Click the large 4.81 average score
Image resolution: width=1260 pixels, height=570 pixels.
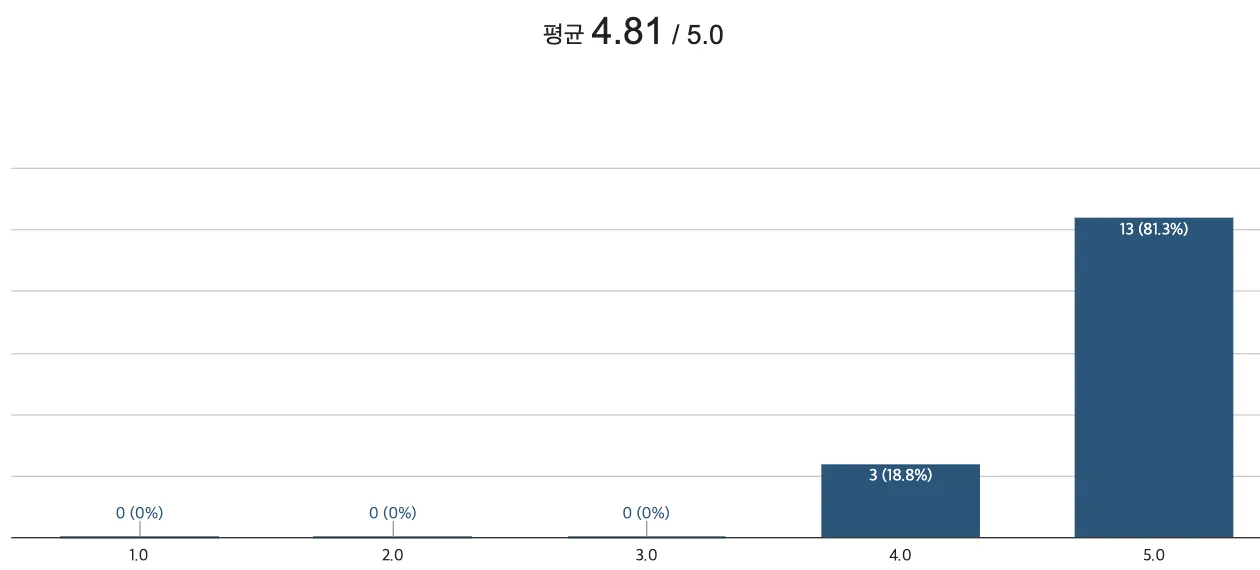click(x=627, y=32)
